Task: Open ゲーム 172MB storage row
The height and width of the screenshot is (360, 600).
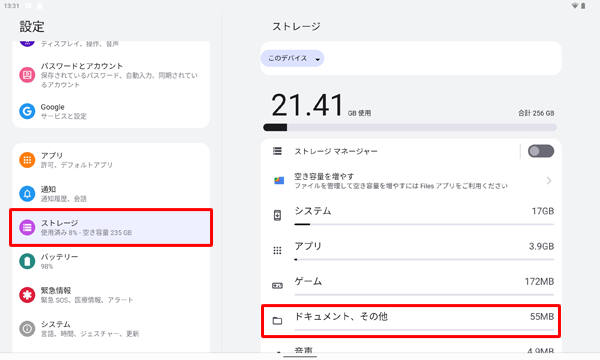Action: tap(411, 286)
